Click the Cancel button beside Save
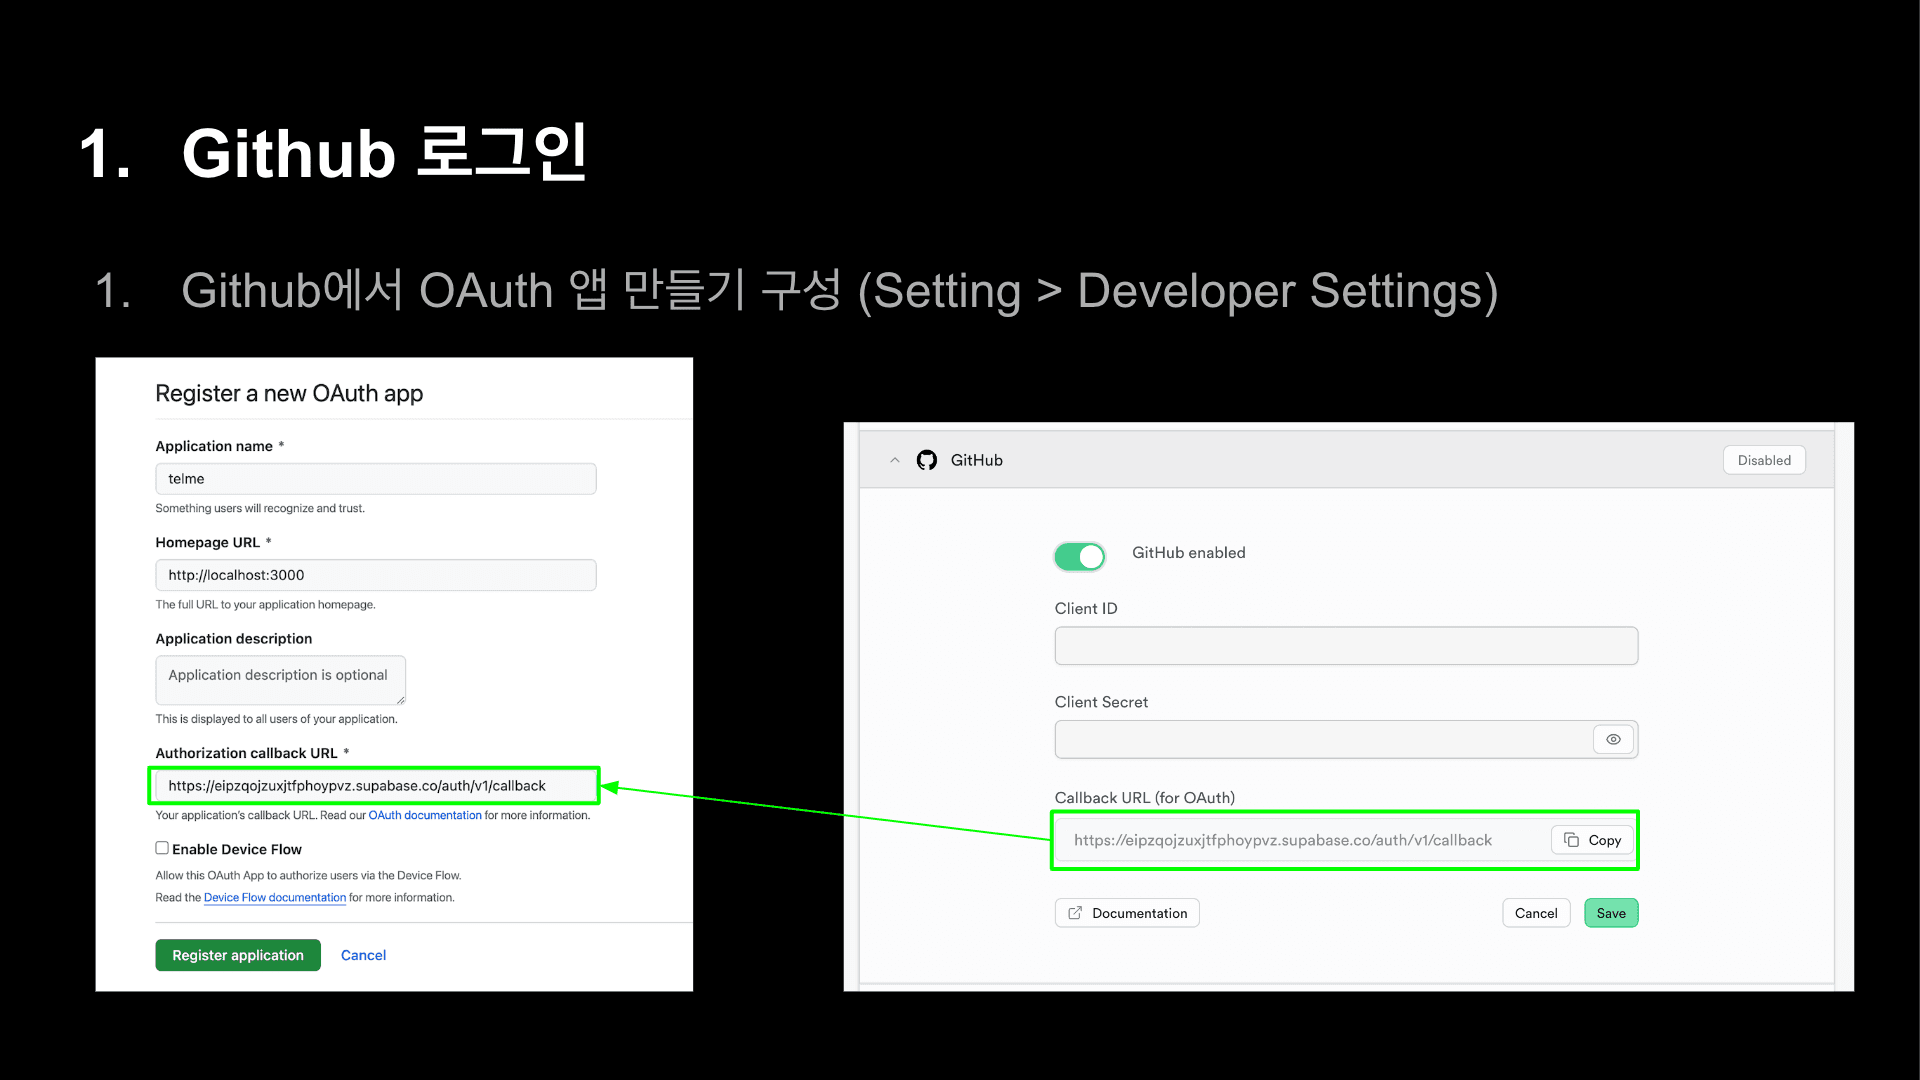1920x1080 pixels. 1535,913
